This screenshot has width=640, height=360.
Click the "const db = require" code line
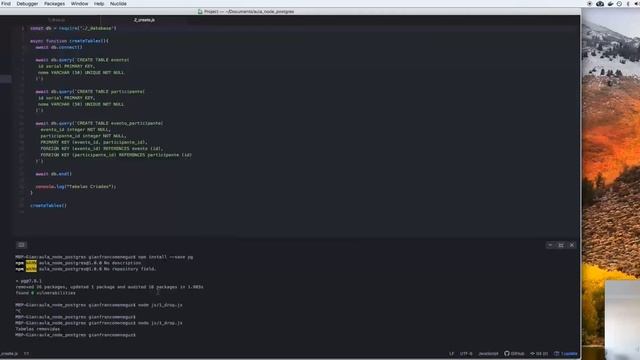tap(73, 29)
